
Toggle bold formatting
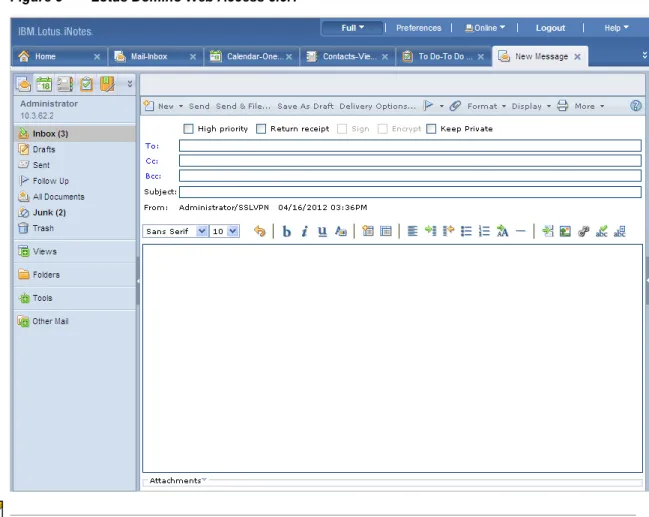[286, 231]
